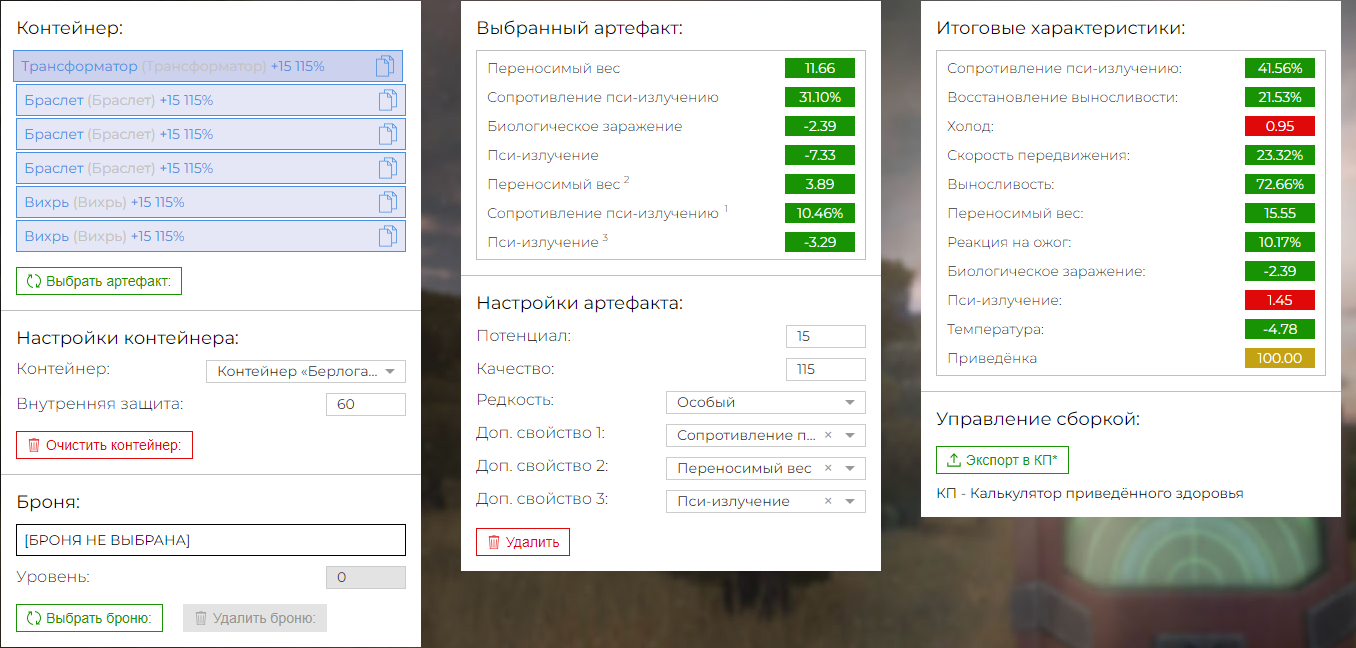The height and width of the screenshot is (648, 1356).
Task: Clear Доп. свойство 3 with the × icon
Action: pyautogui.click(x=828, y=501)
